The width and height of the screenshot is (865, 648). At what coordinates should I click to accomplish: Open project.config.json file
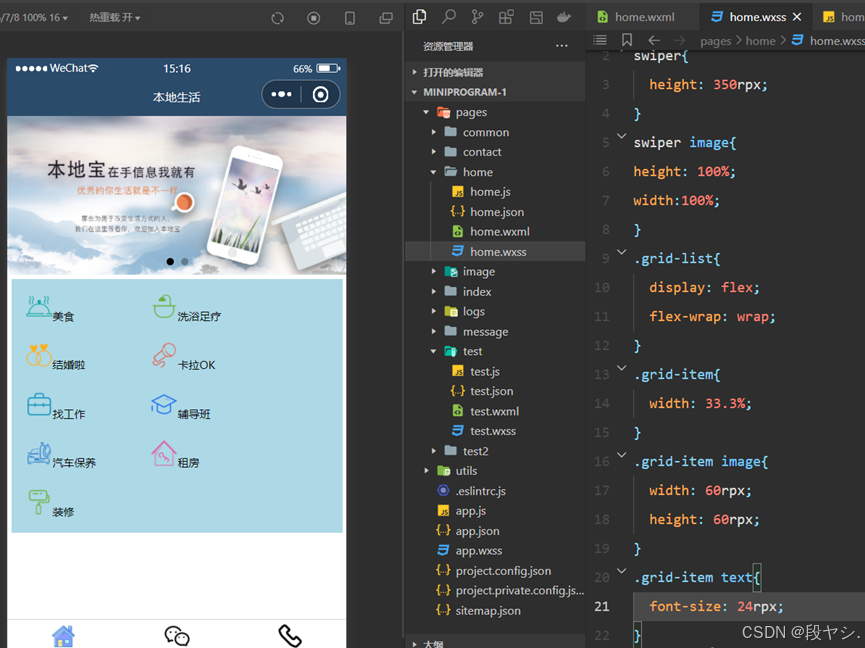tap(503, 571)
